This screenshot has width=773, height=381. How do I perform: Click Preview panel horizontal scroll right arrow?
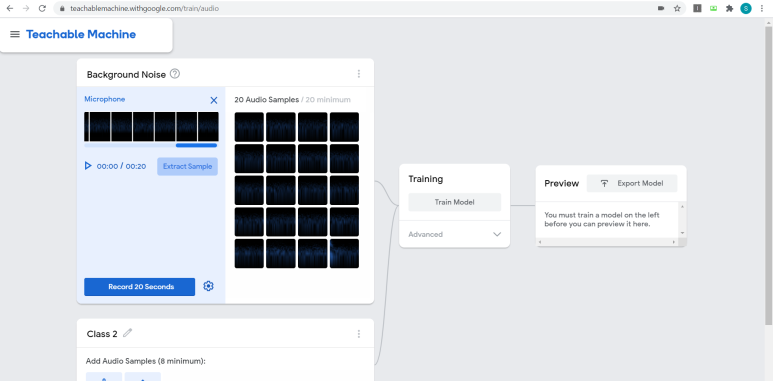(x=674, y=242)
